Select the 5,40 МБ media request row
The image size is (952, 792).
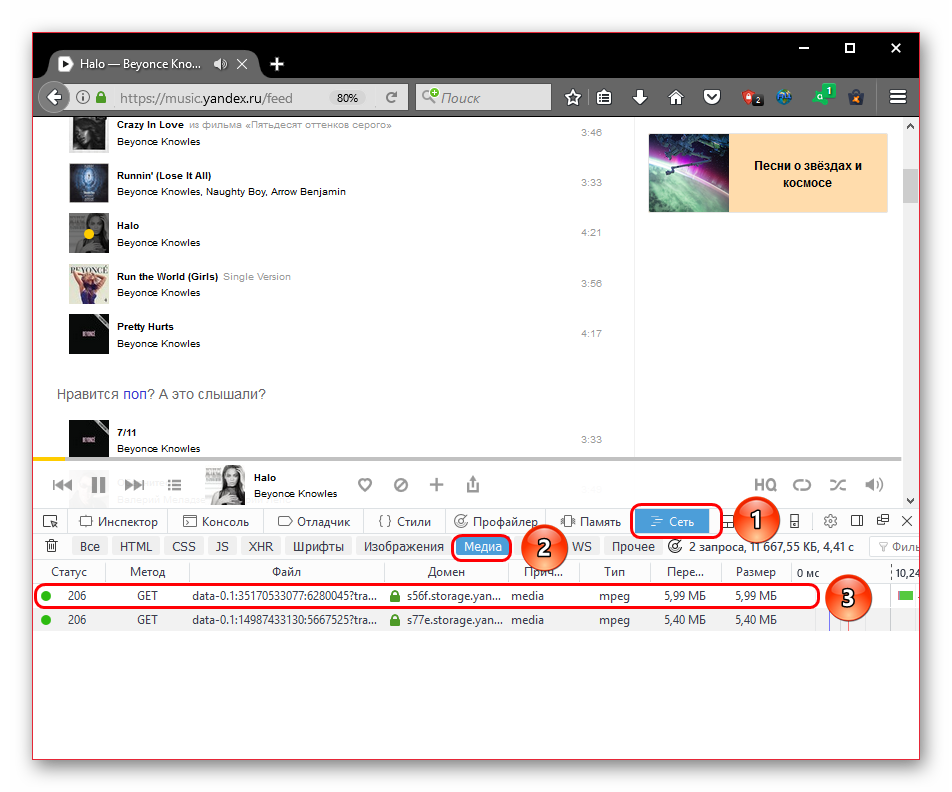pos(475,620)
